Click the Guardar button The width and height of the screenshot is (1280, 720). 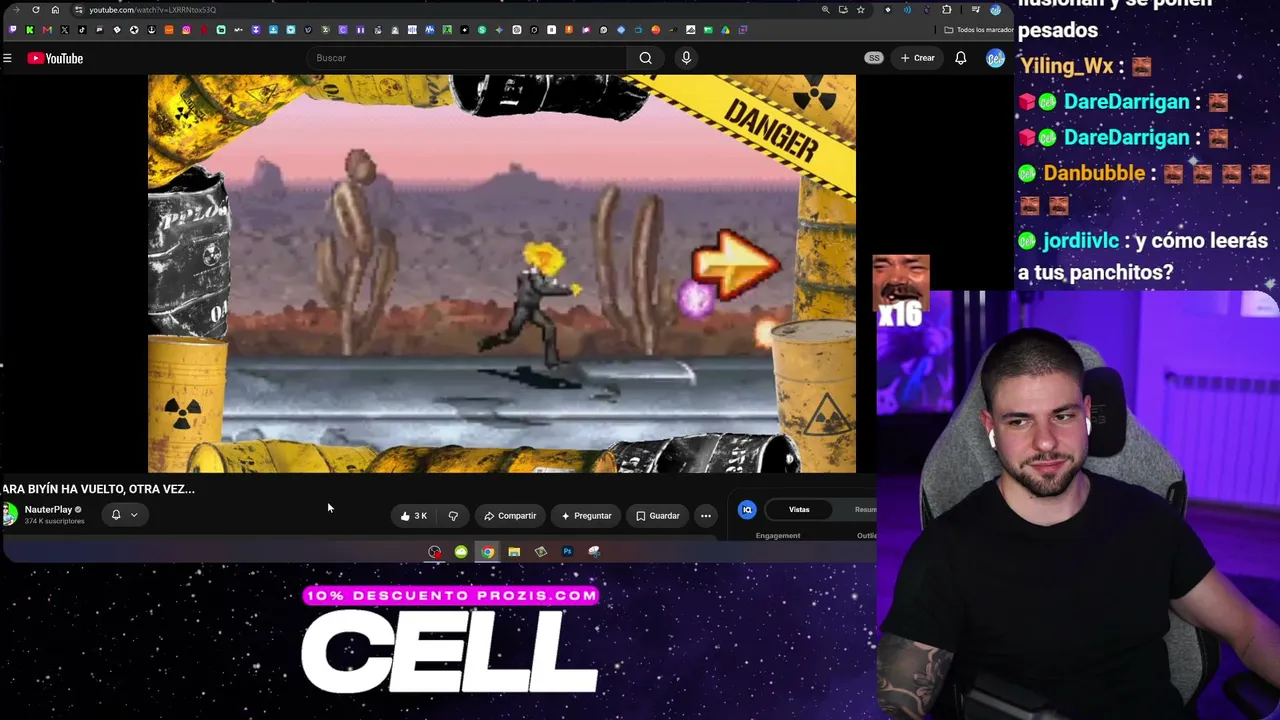click(x=658, y=516)
